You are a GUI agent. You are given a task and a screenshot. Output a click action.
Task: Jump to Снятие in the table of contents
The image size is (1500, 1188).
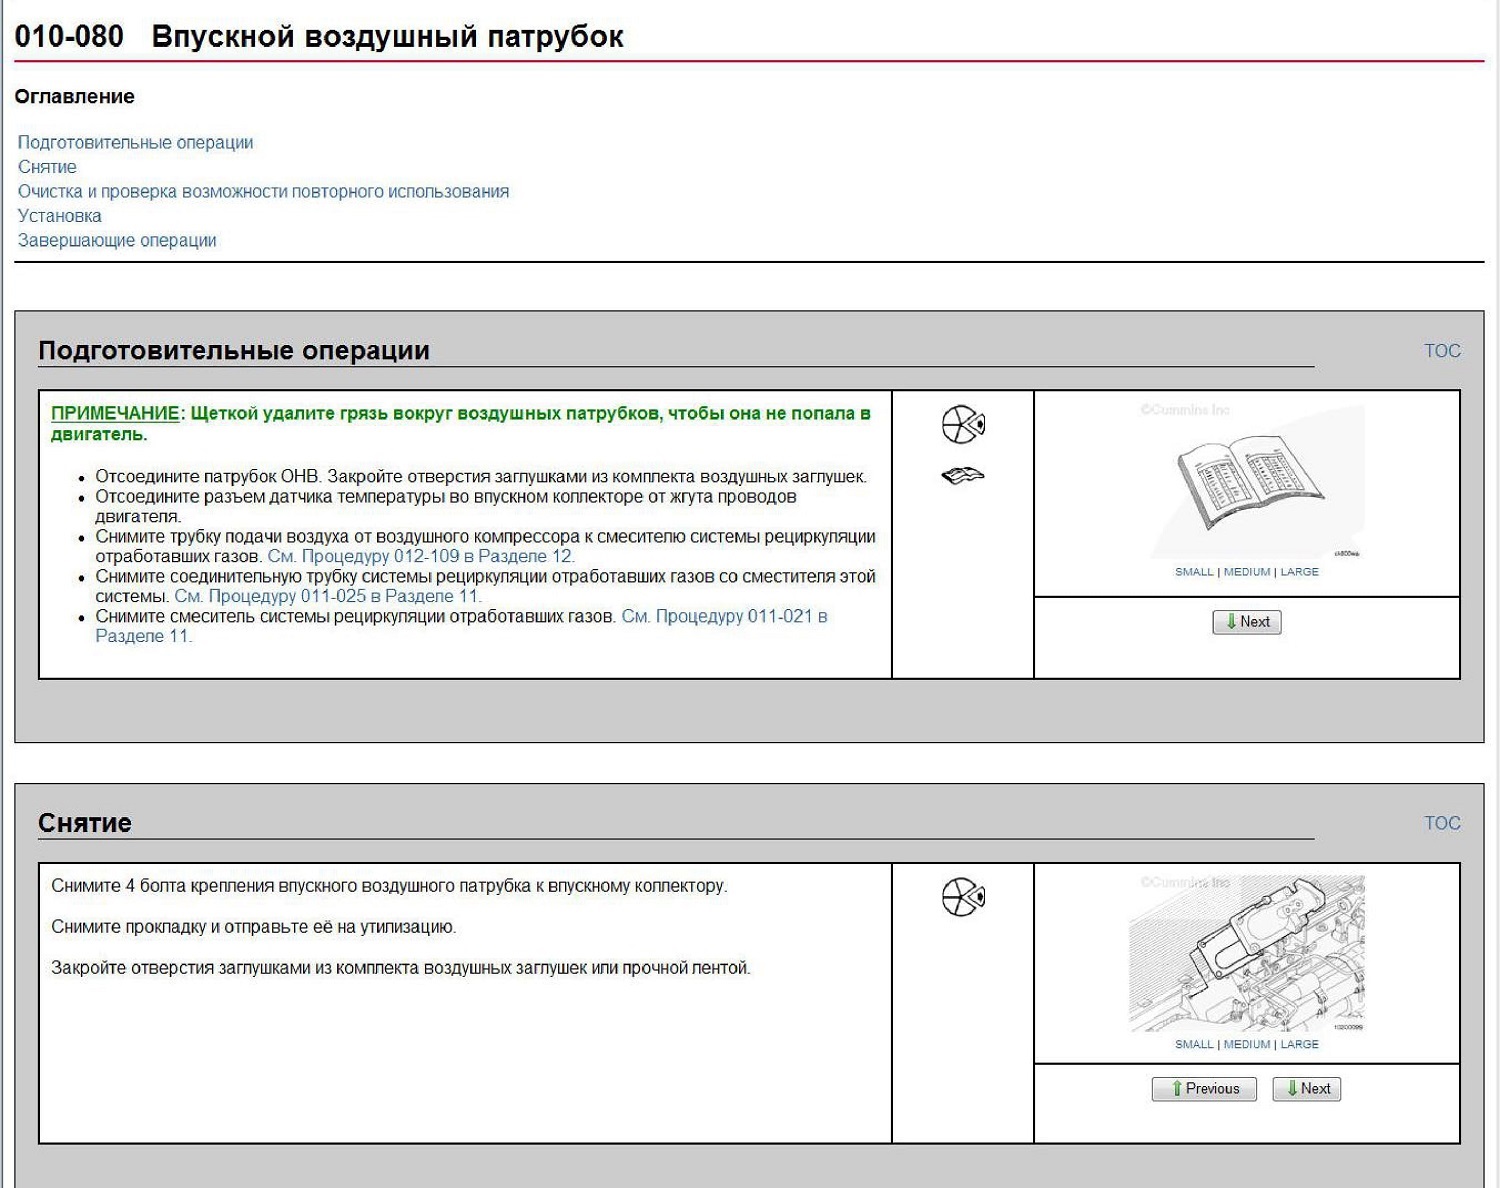coord(47,167)
